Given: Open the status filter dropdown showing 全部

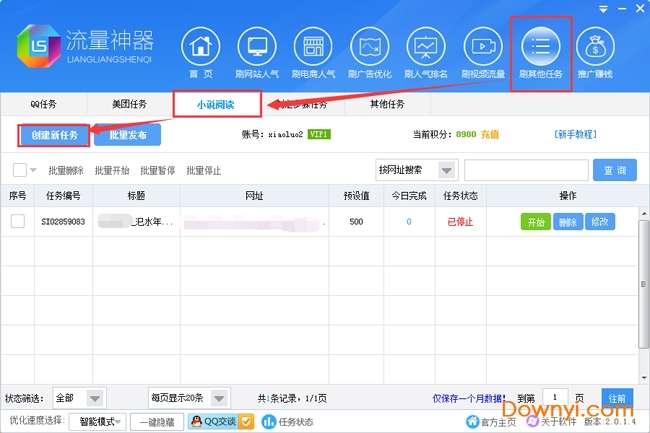Looking at the screenshot, I should point(79,398).
